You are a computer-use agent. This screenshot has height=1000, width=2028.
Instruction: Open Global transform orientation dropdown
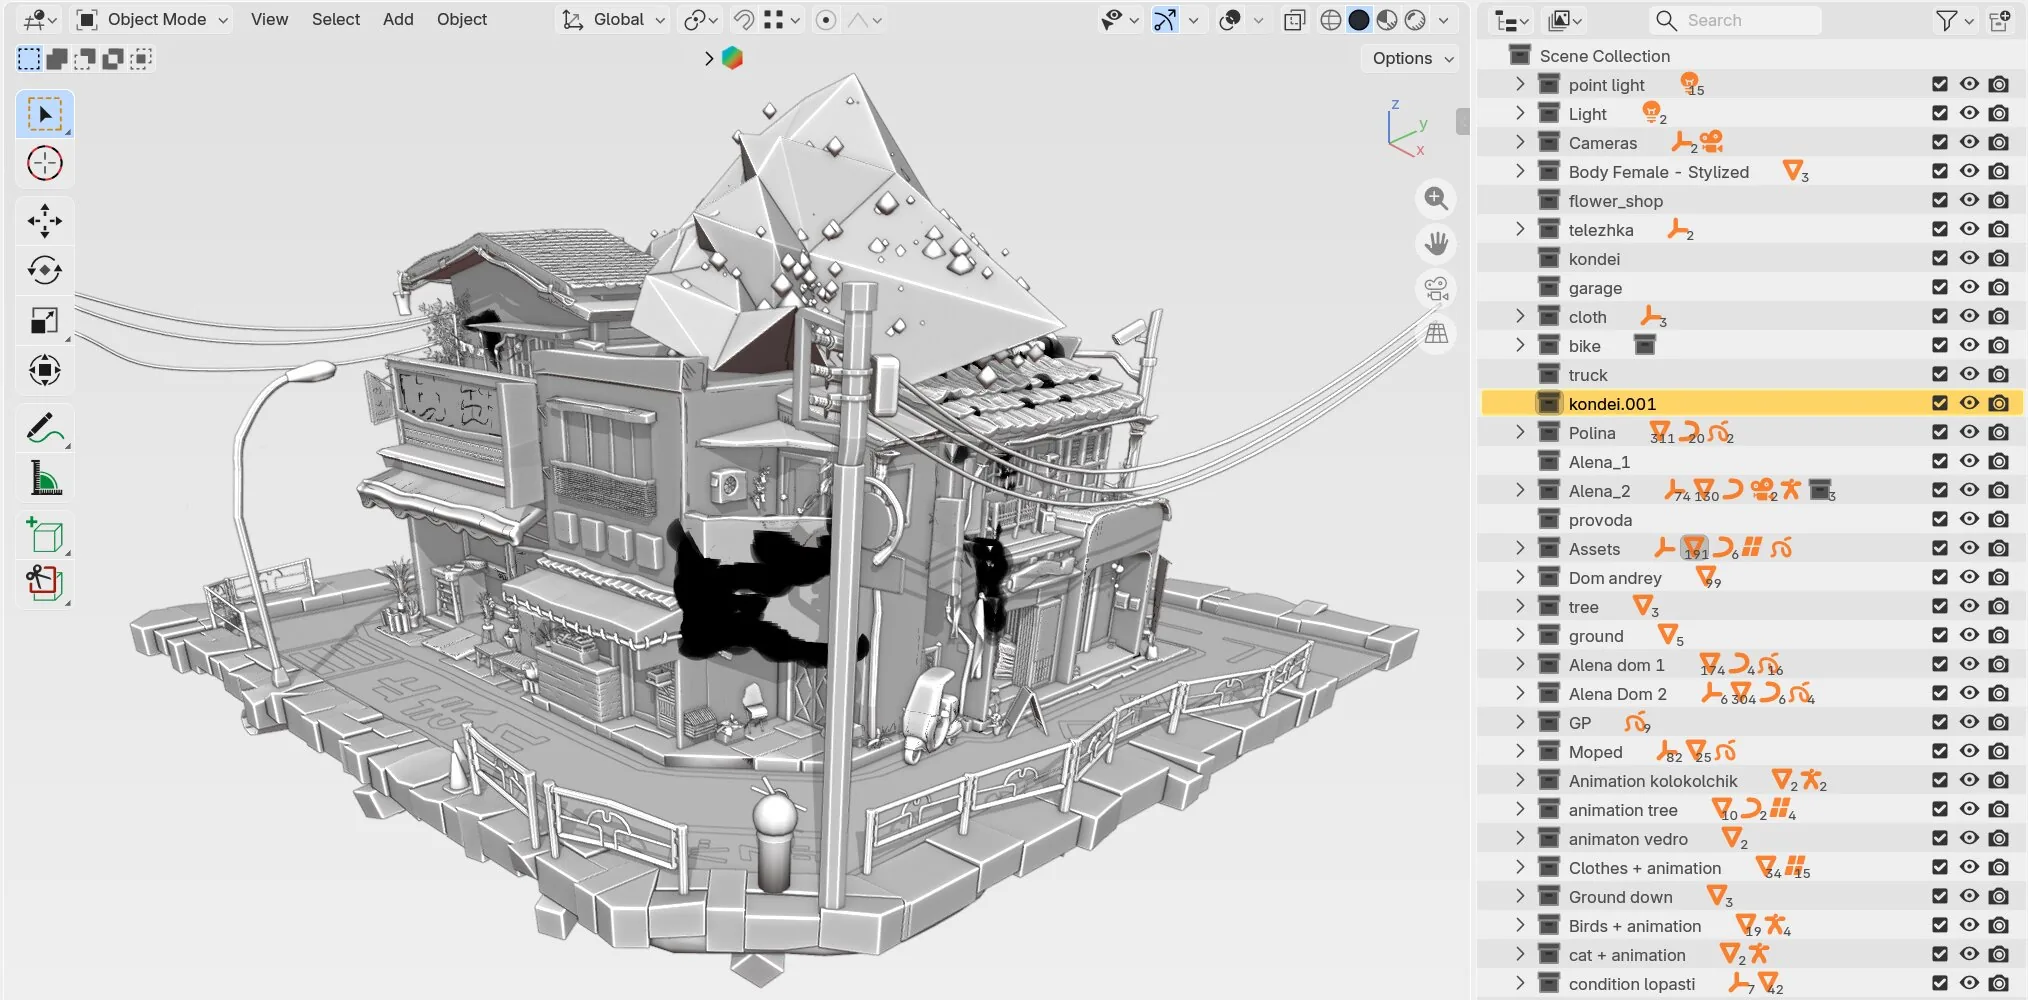(613, 20)
